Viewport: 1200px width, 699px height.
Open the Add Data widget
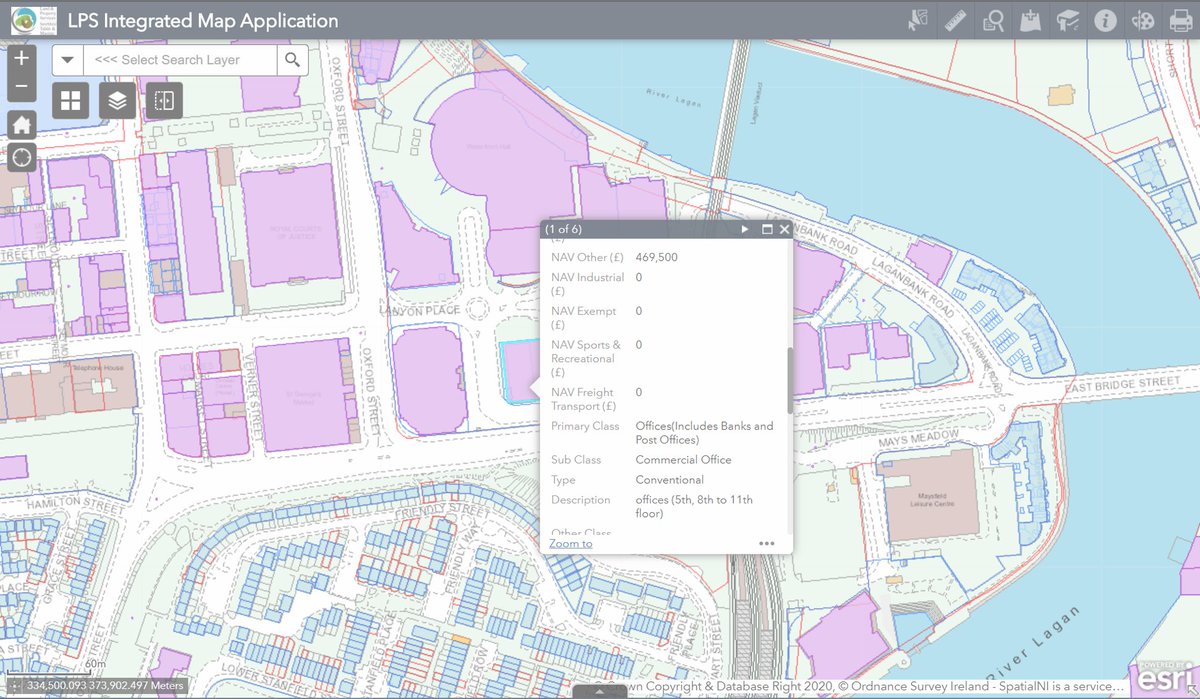coord(1030,20)
